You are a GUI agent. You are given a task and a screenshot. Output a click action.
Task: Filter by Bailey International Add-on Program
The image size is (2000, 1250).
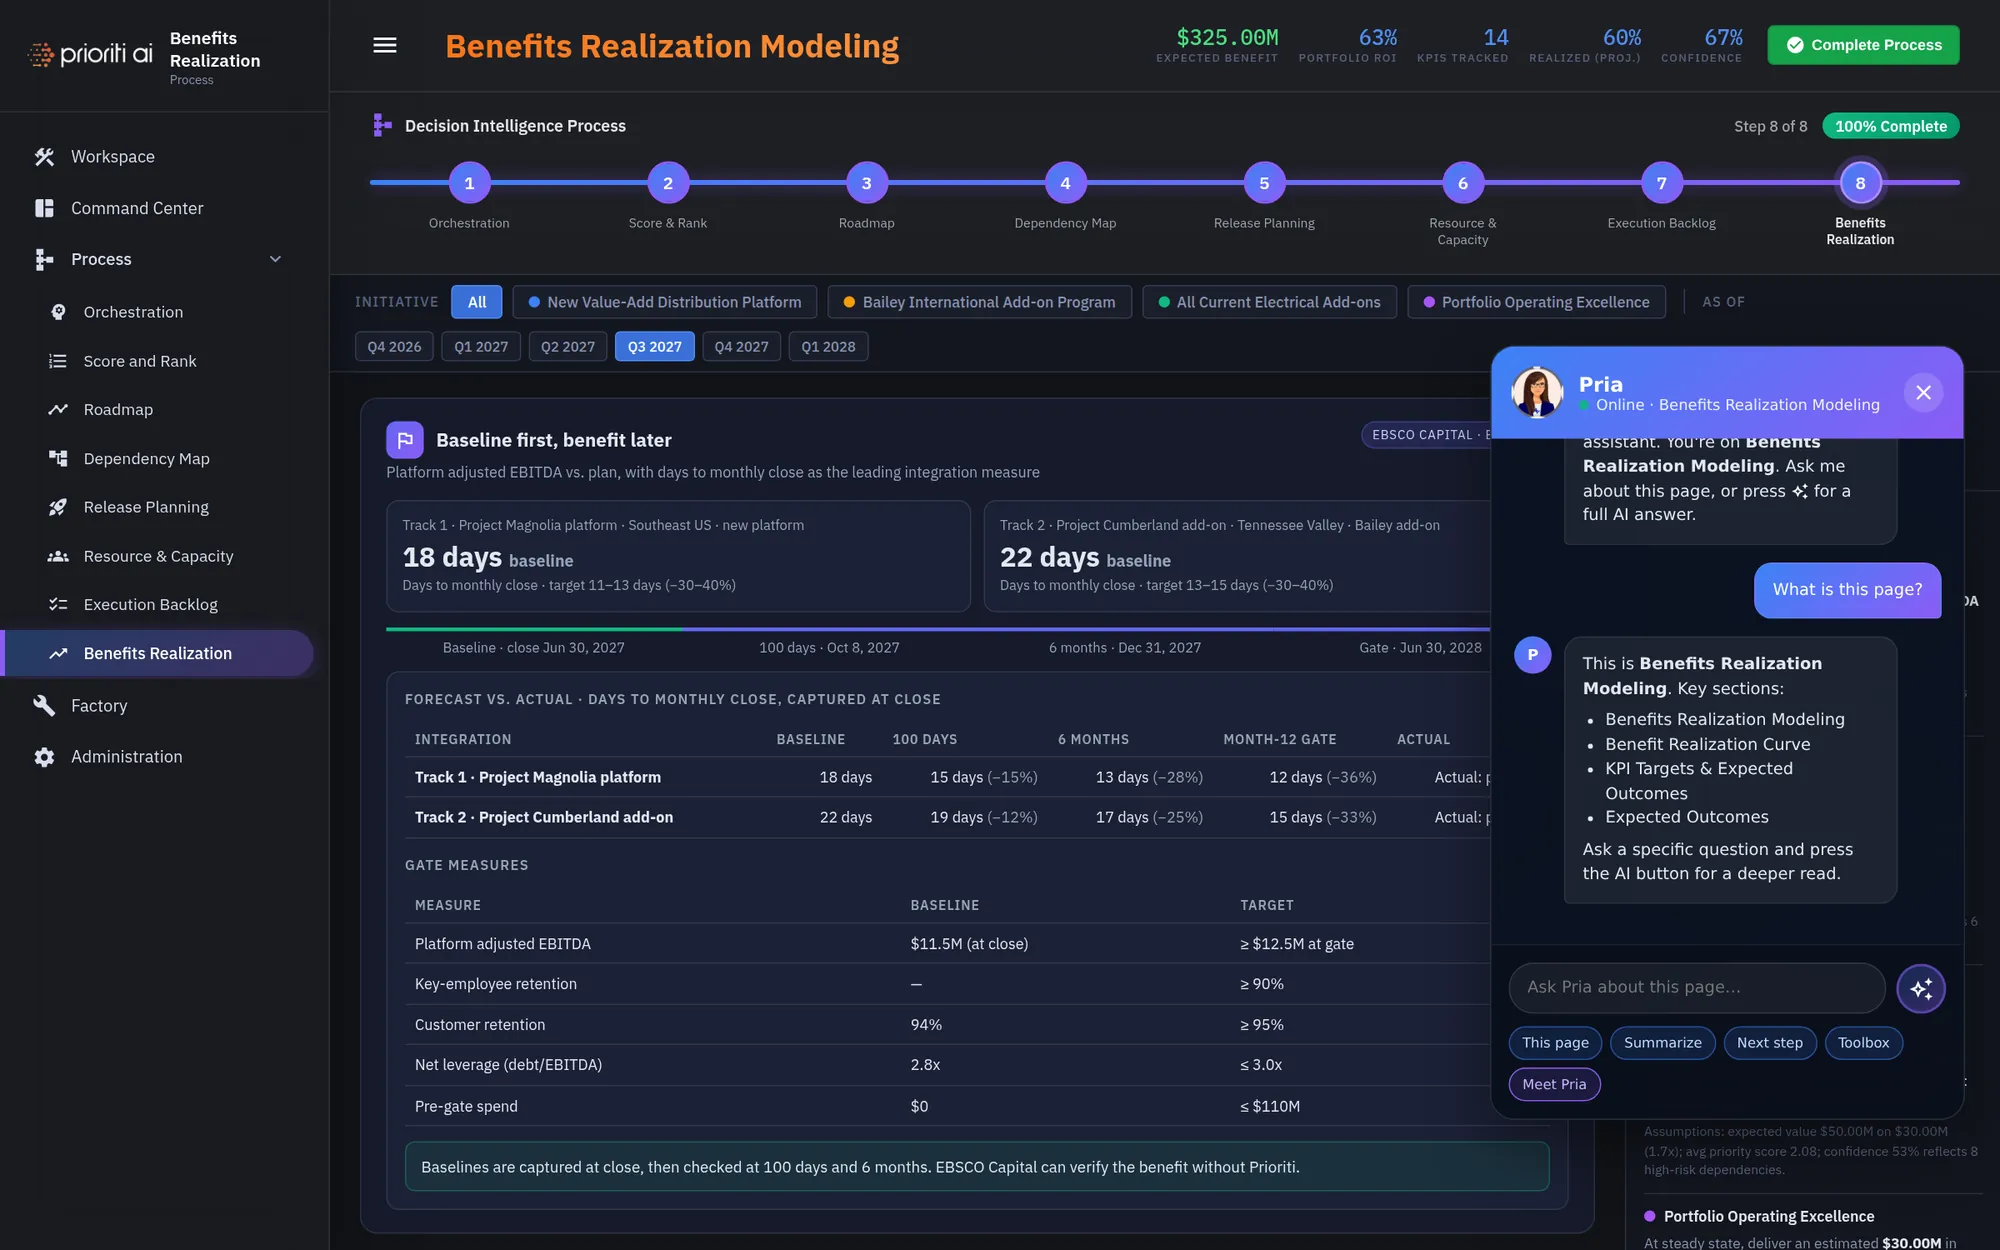pos(979,302)
